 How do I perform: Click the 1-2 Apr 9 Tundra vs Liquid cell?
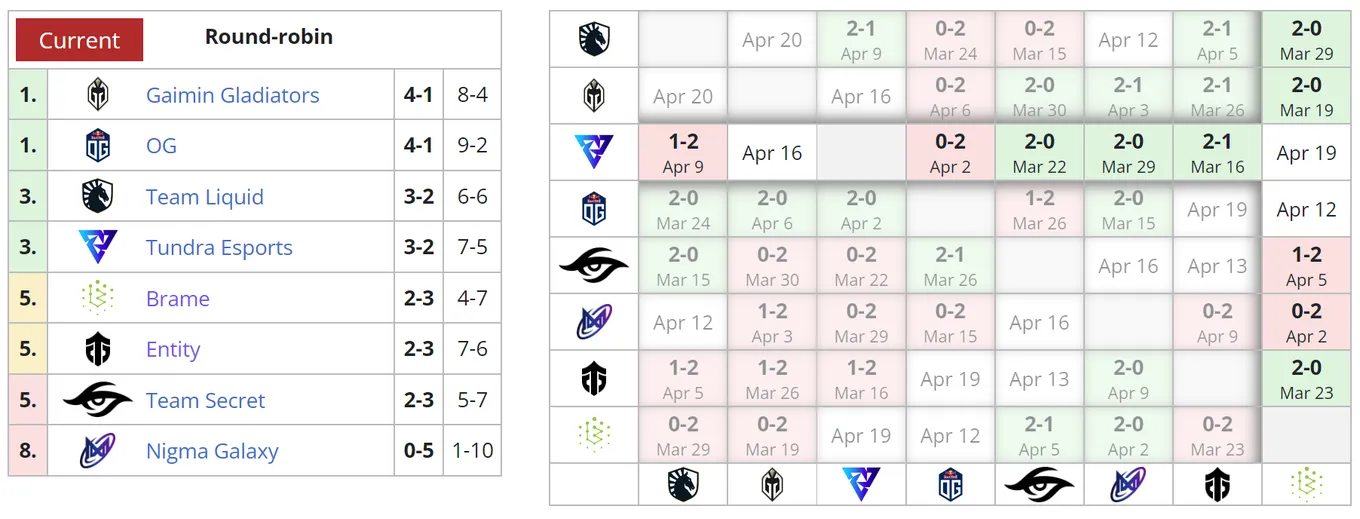tap(683, 153)
